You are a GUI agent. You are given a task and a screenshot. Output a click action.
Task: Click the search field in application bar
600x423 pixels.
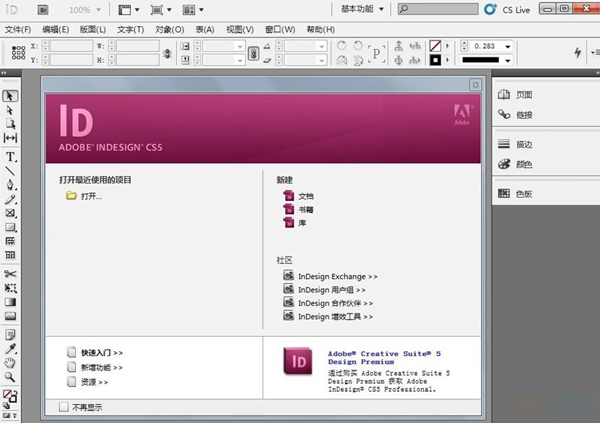click(438, 9)
